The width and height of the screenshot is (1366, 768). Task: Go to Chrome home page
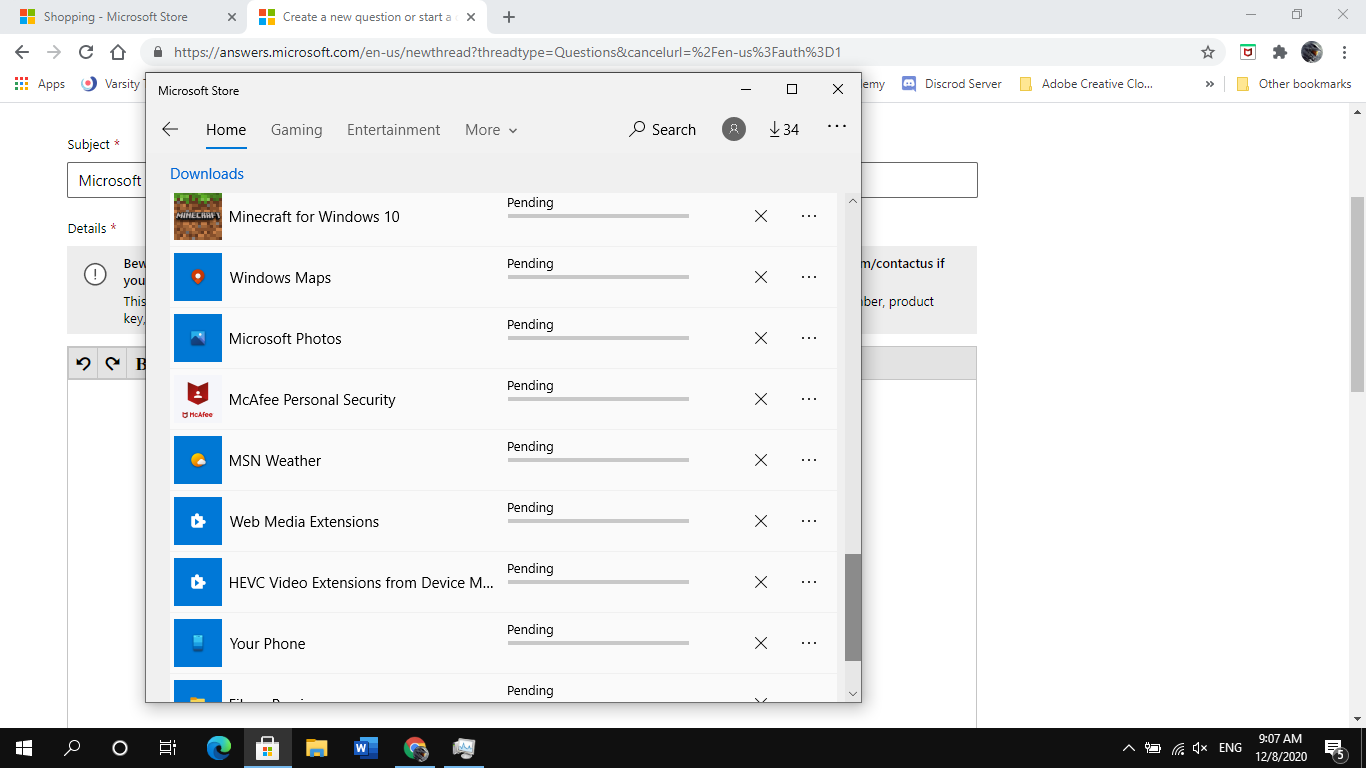[118, 52]
